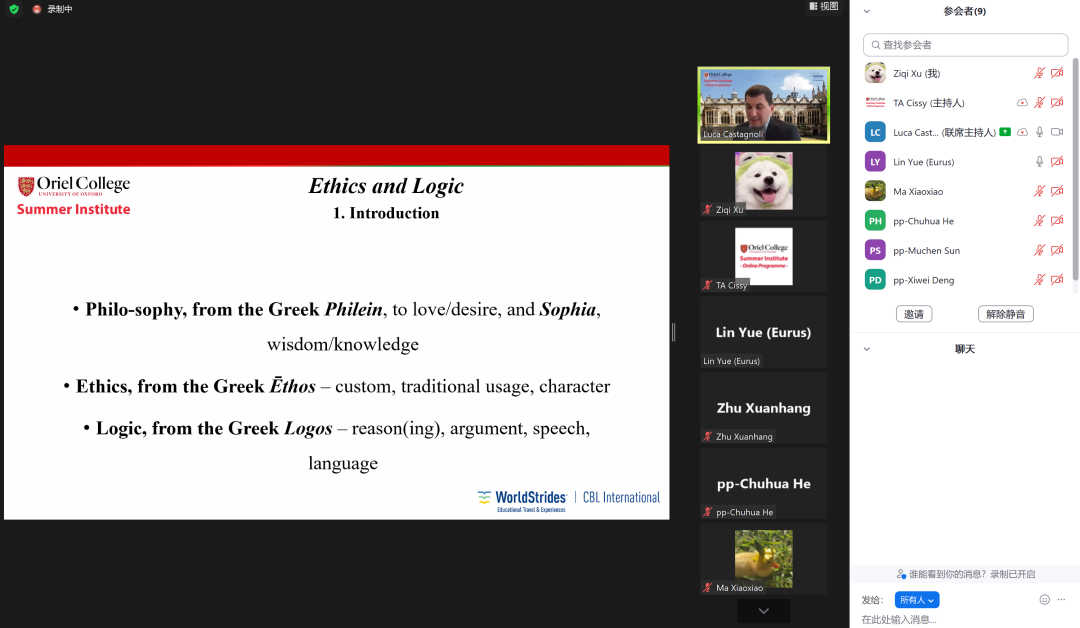Select Zhu Xuanhang's video tile
The width and height of the screenshot is (1080, 628).
764,408
